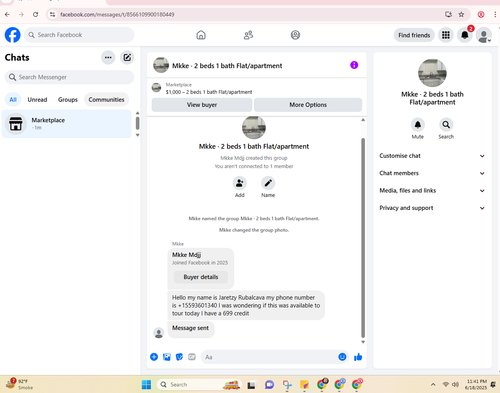Click the Facebook logo icon

pos(13,35)
